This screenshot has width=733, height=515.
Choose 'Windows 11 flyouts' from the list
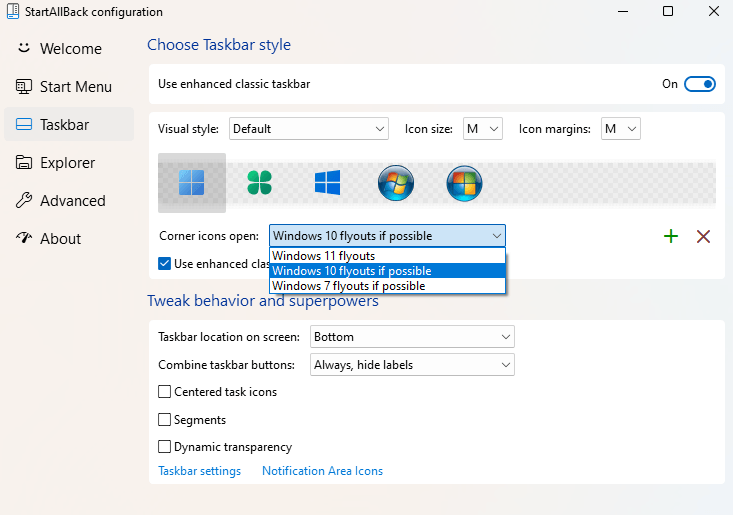tap(388, 256)
